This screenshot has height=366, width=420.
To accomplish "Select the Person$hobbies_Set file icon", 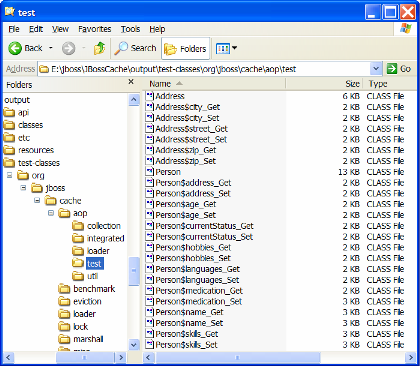I will [150, 258].
